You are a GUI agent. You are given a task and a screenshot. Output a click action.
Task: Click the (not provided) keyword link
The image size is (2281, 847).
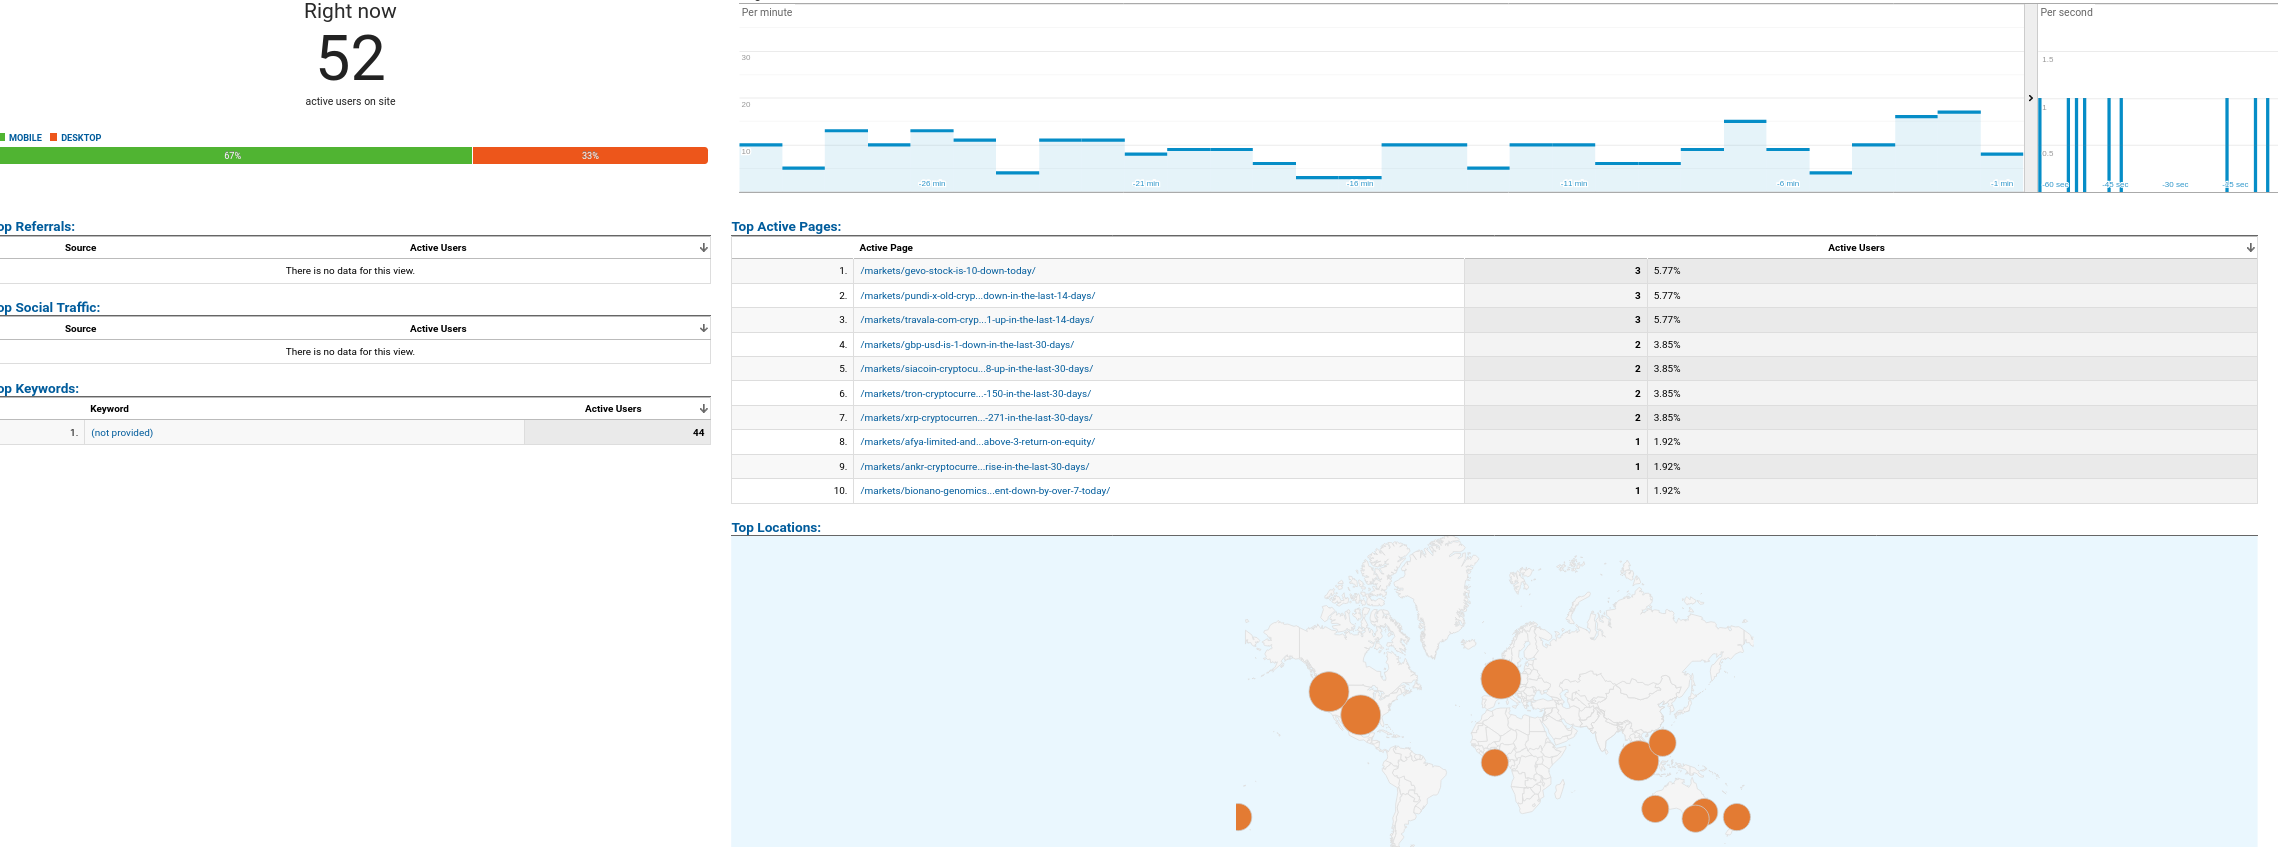click(x=122, y=433)
